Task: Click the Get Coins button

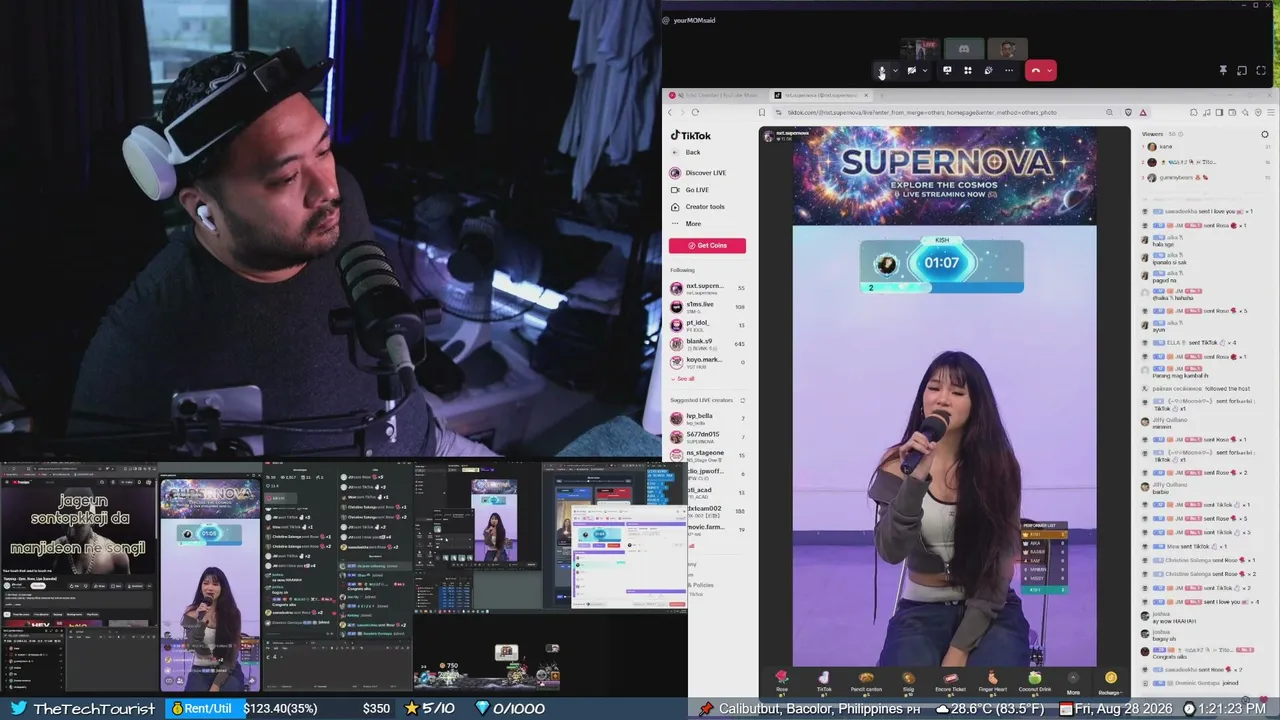Action: point(707,245)
